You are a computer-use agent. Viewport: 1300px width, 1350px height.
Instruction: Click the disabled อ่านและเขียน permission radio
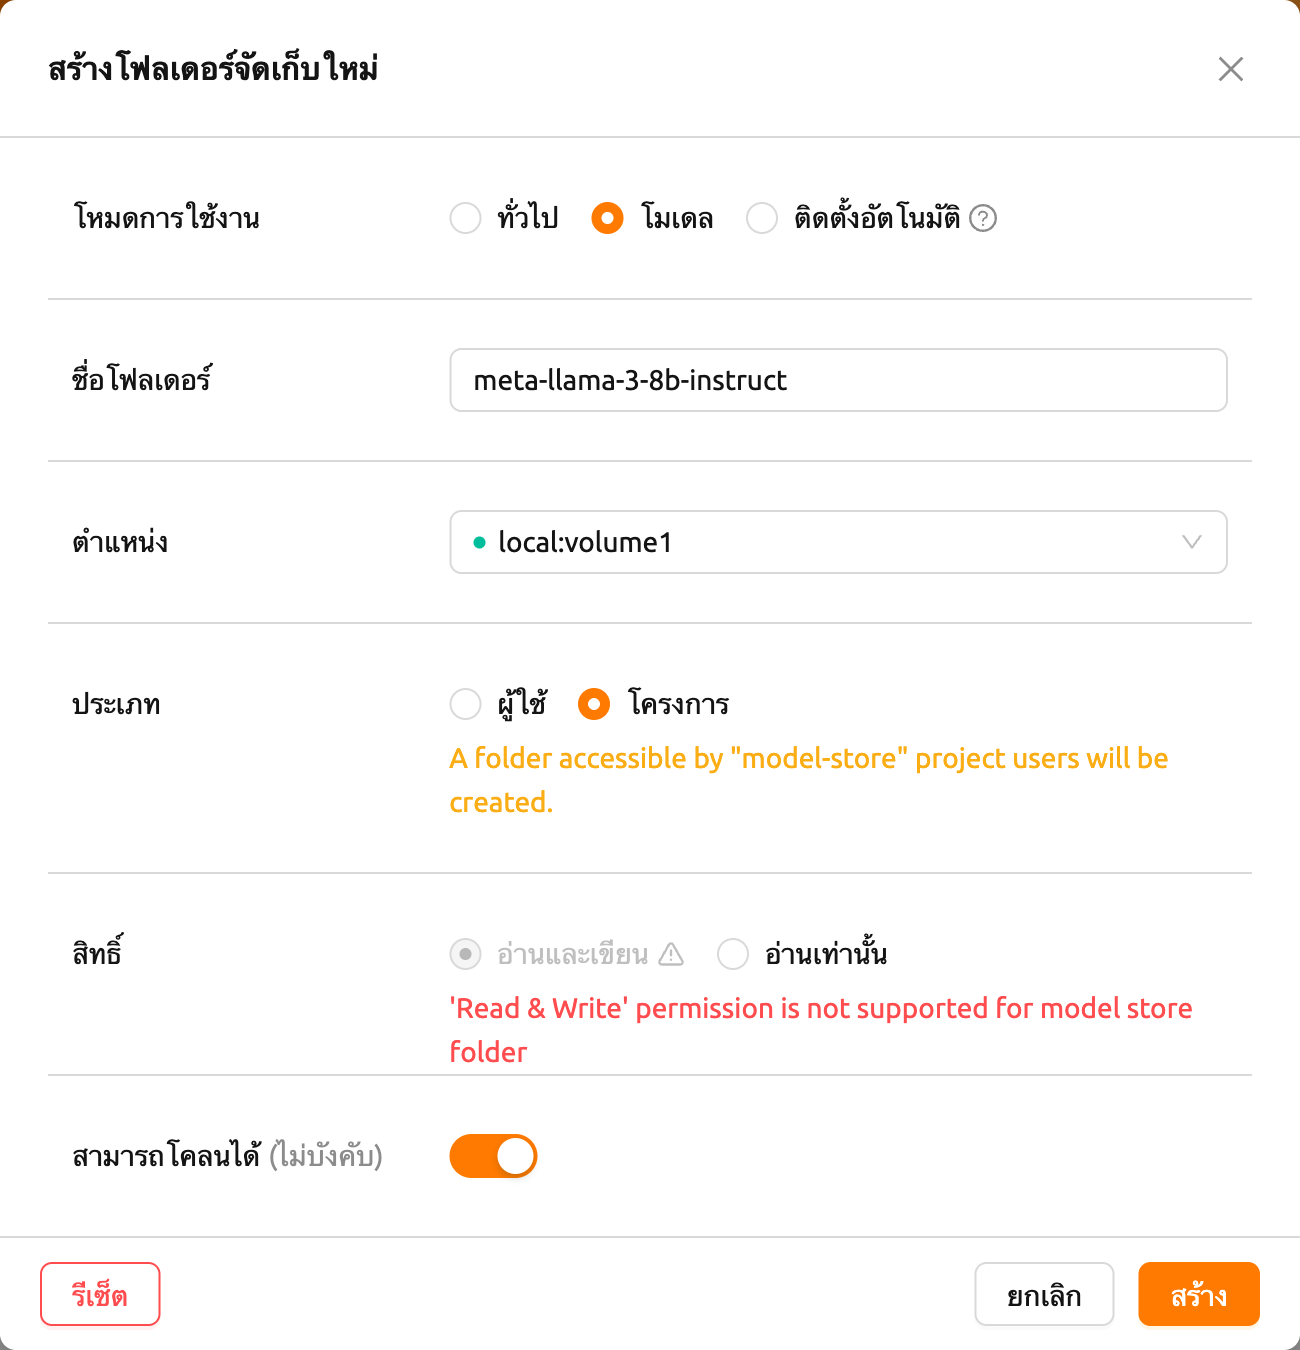(x=466, y=954)
